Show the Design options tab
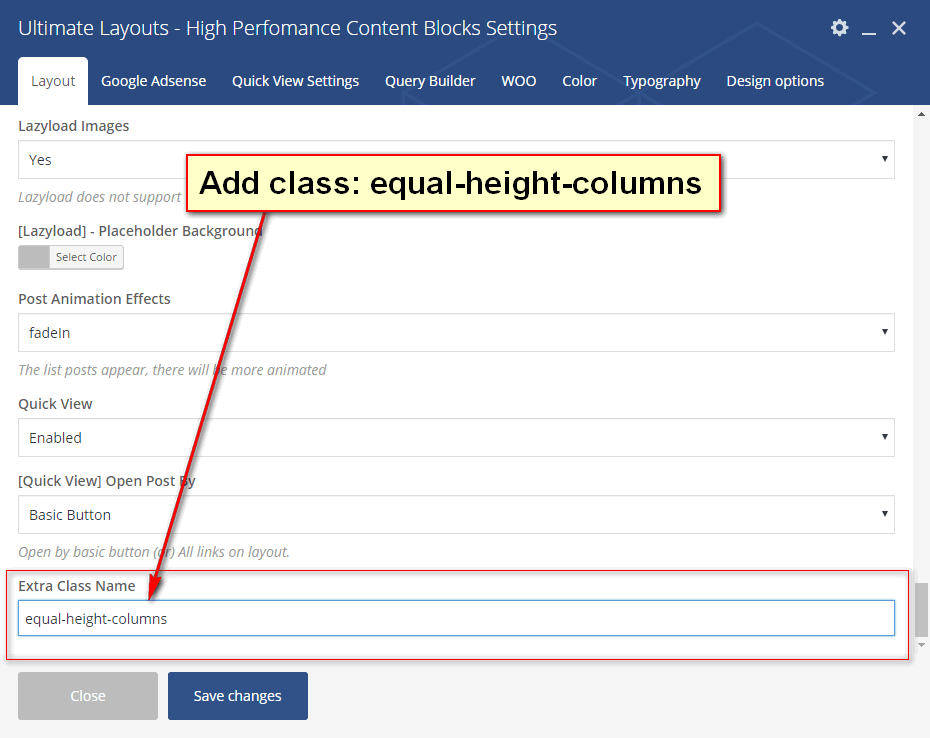 coord(775,81)
